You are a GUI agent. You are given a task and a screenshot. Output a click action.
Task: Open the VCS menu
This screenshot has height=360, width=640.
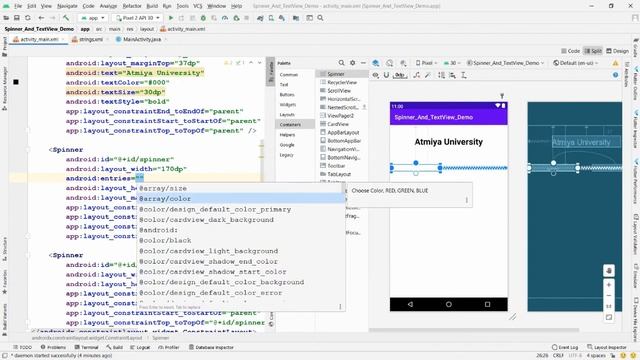(x=198, y=6)
